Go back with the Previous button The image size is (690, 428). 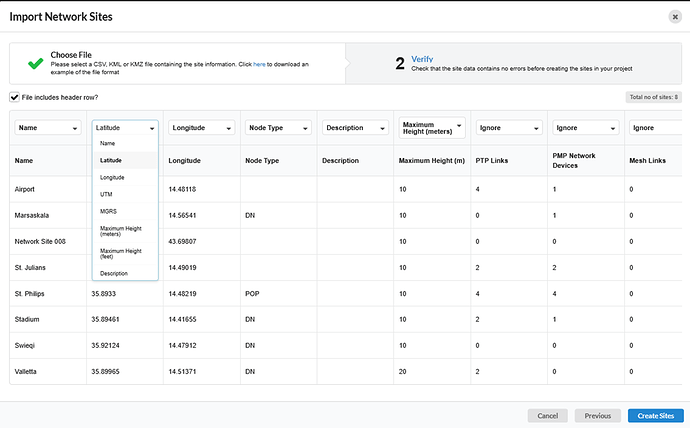[597, 415]
